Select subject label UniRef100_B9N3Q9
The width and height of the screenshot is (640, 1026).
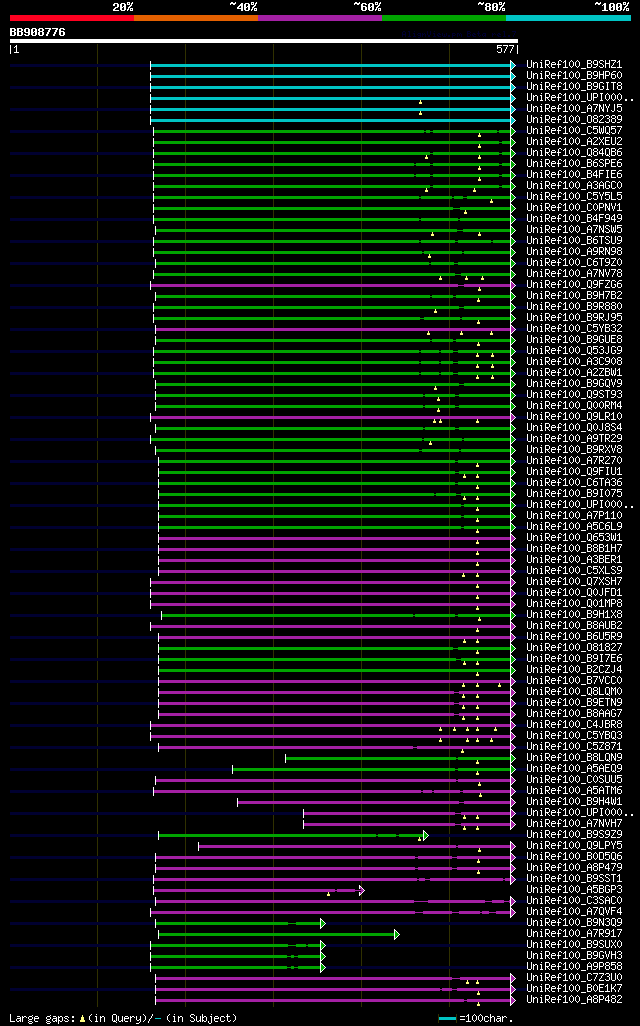click(574, 923)
